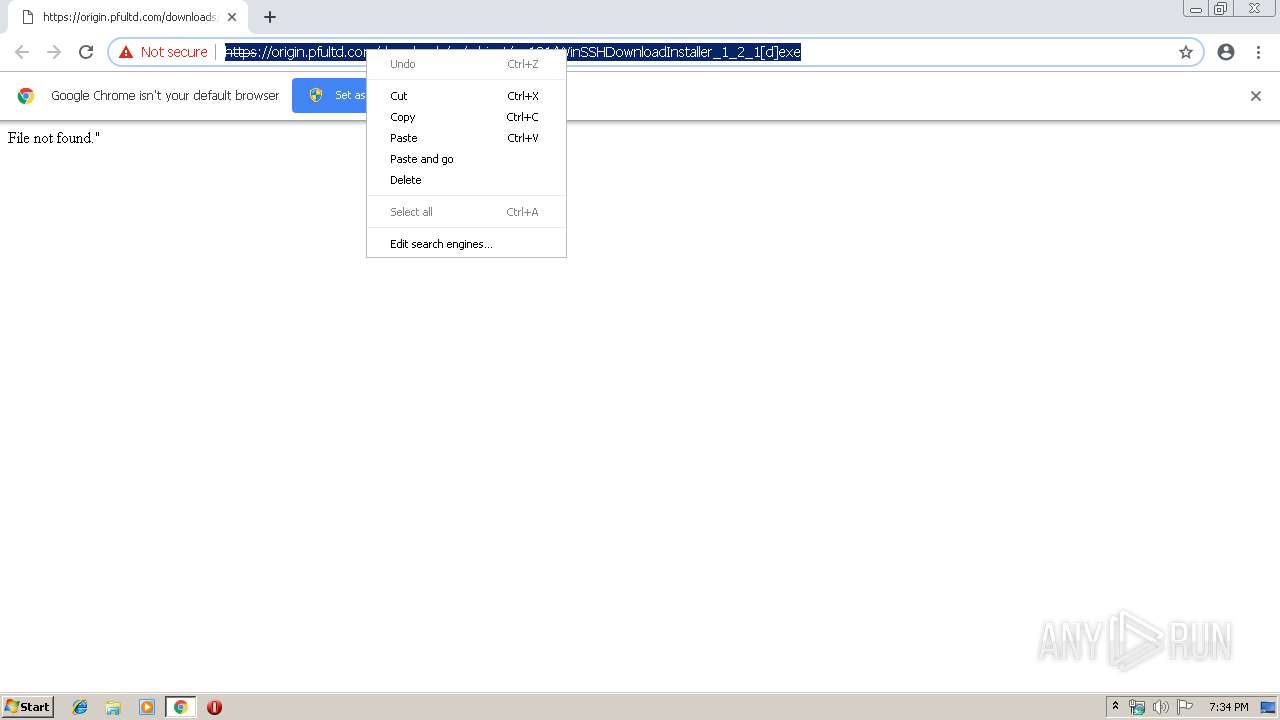Bookmark this page with the star icon

click(x=1186, y=52)
